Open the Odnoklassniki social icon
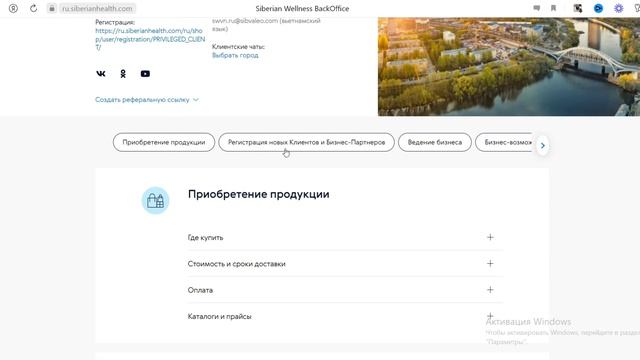This screenshot has height=360, width=640. [123, 74]
